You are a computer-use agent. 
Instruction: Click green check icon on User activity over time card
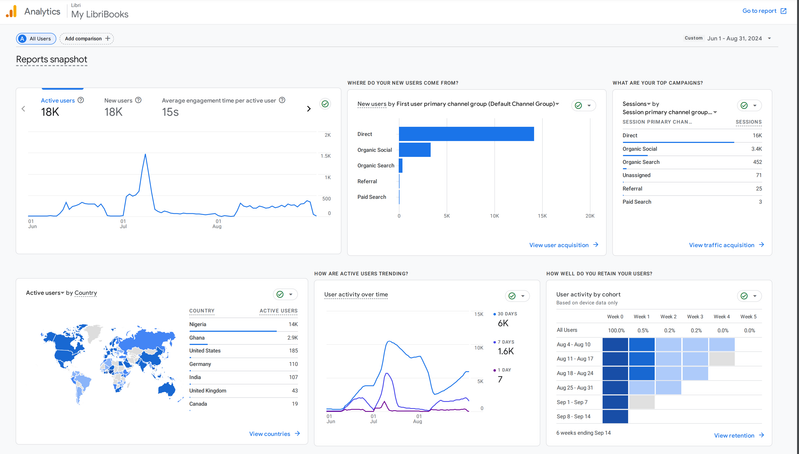[512, 296]
